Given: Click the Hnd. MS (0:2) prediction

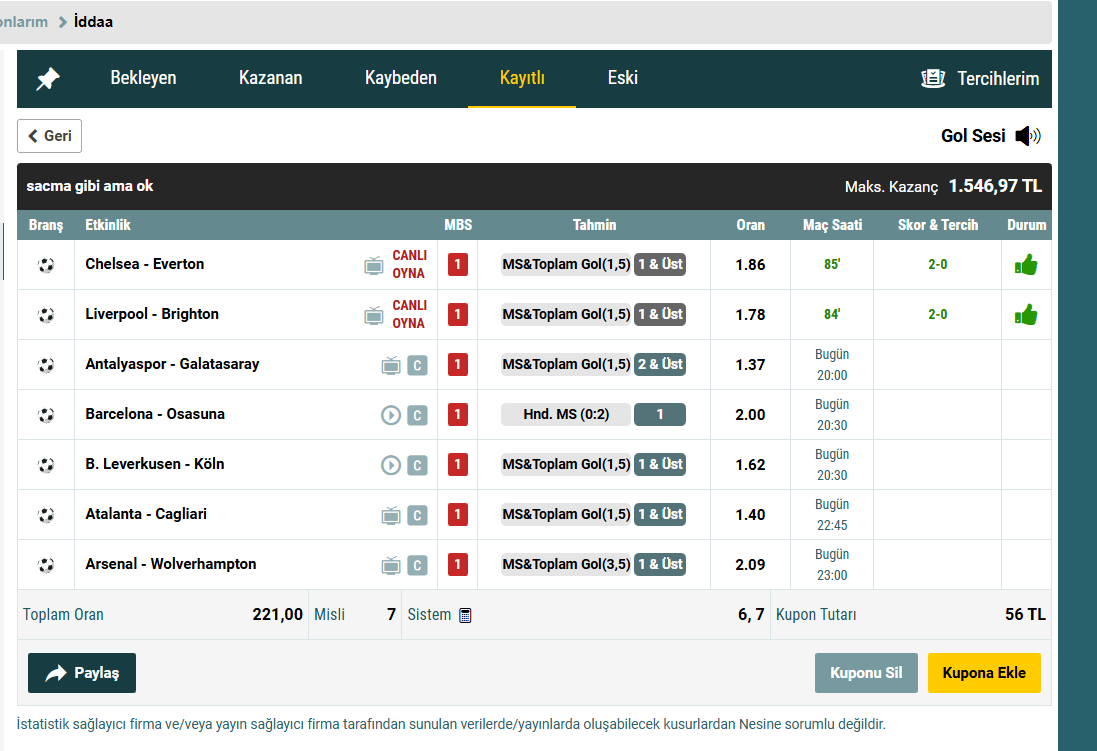Looking at the screenshot, I should (566, 414).
